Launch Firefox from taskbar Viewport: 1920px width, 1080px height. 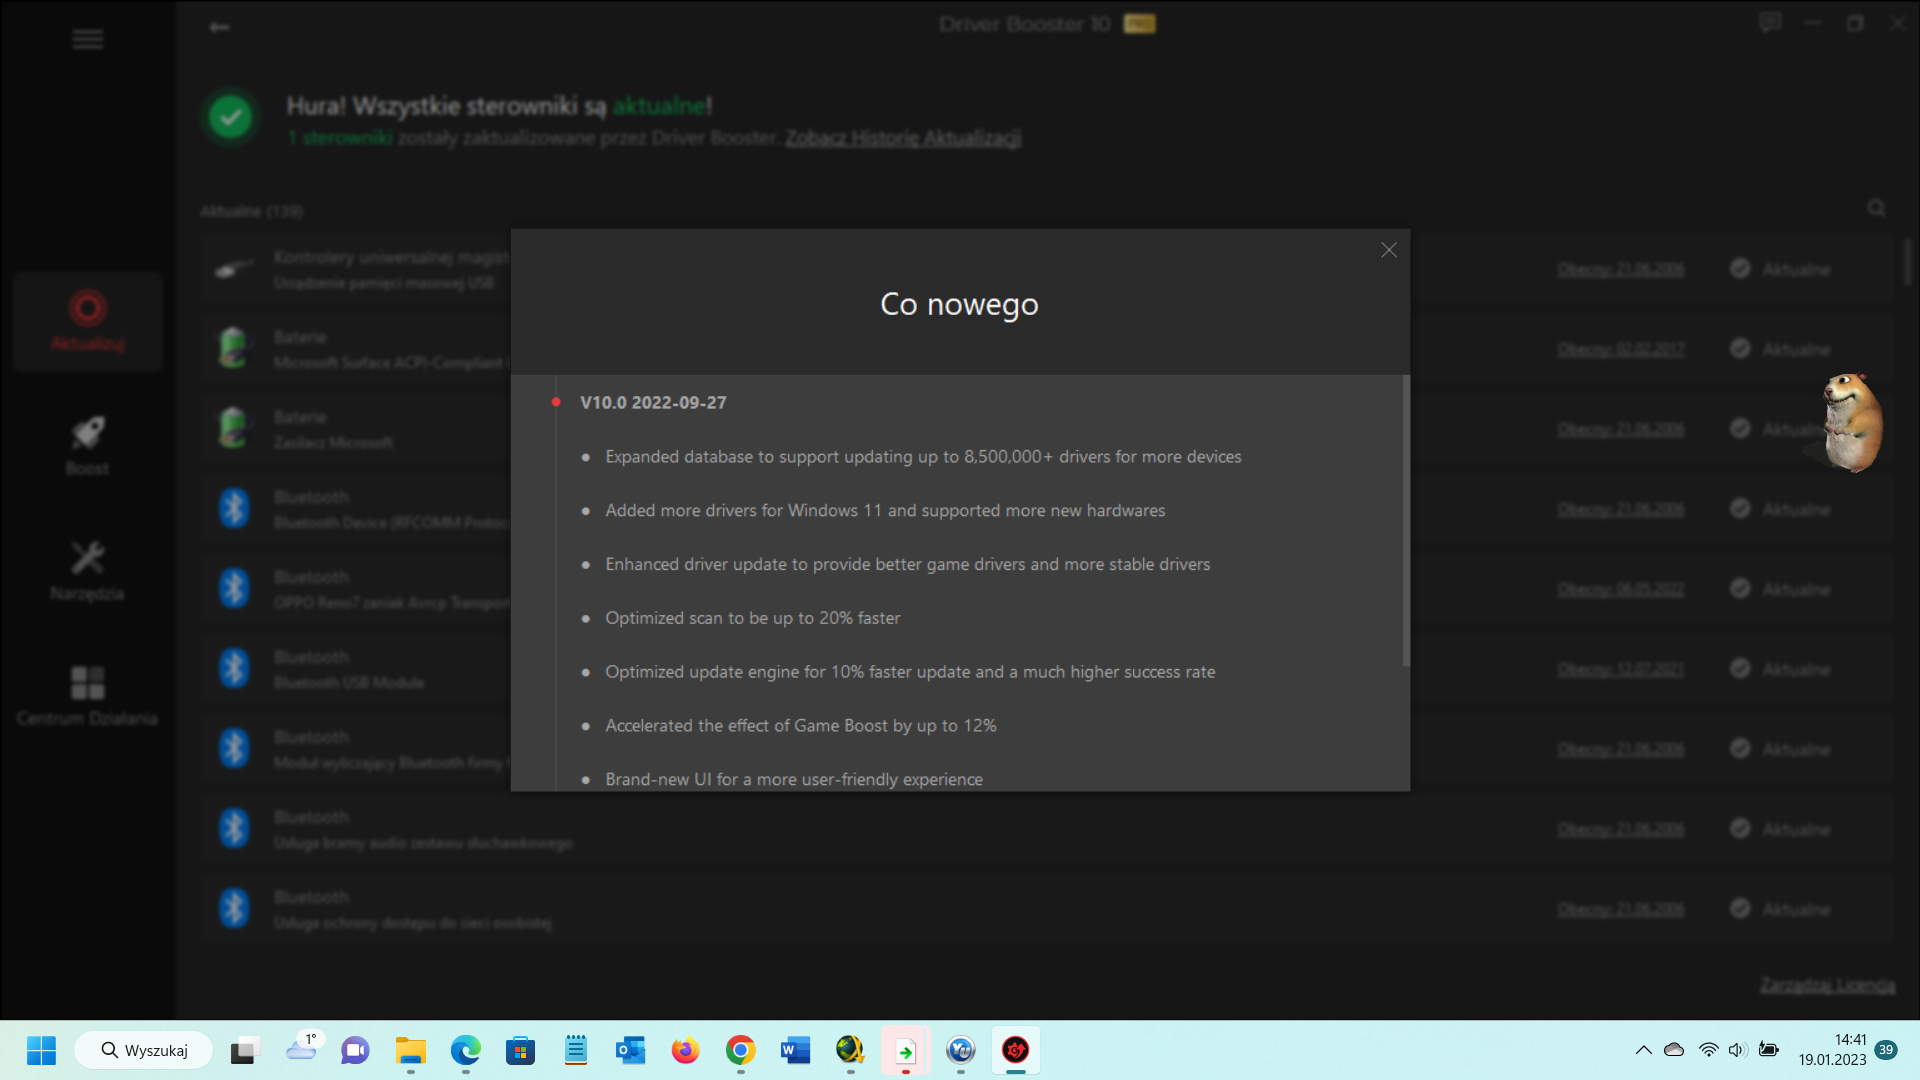click(685, 1051)
